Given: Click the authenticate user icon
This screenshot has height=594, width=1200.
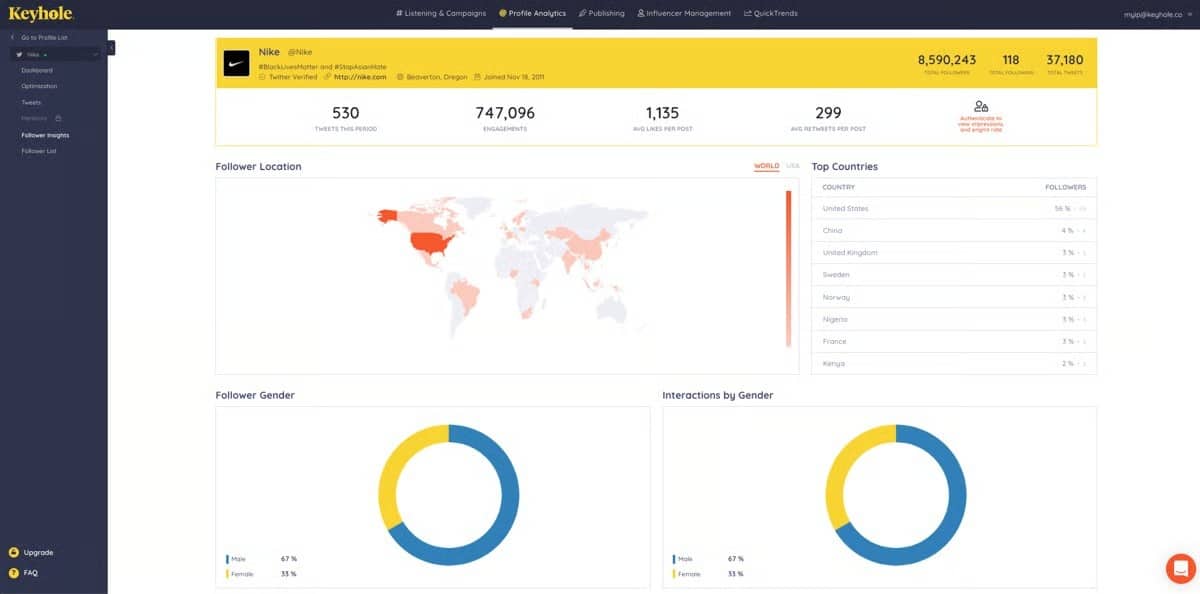Looking at the screenshot, I should pyautogui.click(x=981, y=106).
